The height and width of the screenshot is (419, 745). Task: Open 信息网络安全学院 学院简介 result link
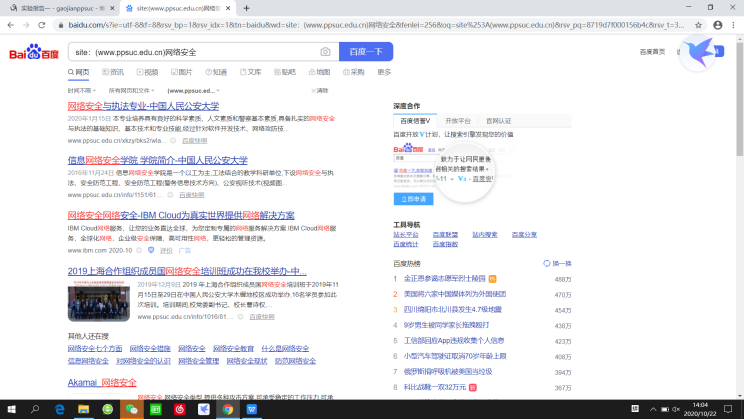click(157, 160)
